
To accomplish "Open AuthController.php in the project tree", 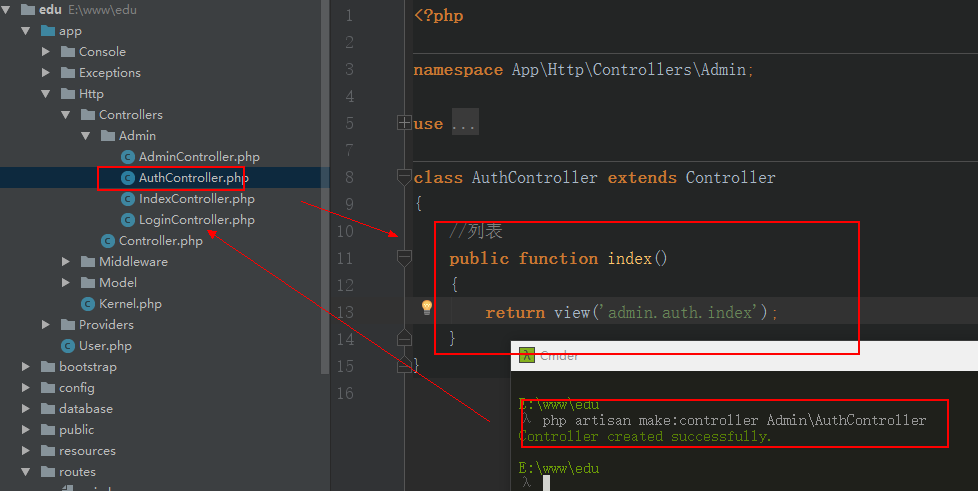I will pyautogui.click(x=193, y=178).
